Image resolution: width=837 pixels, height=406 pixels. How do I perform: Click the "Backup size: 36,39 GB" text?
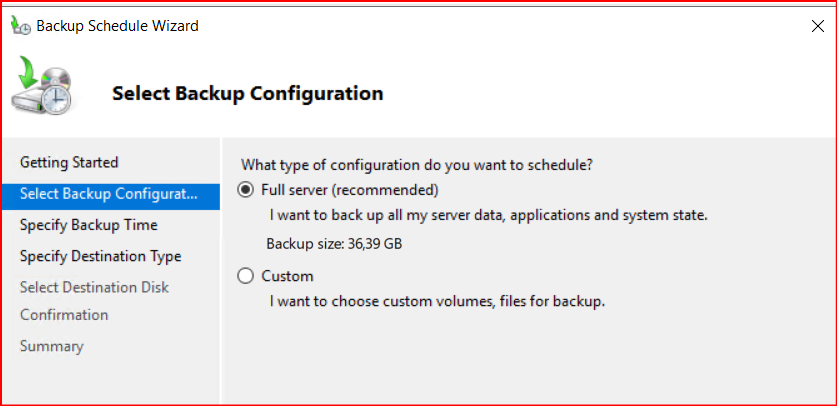tap(334, 243)
